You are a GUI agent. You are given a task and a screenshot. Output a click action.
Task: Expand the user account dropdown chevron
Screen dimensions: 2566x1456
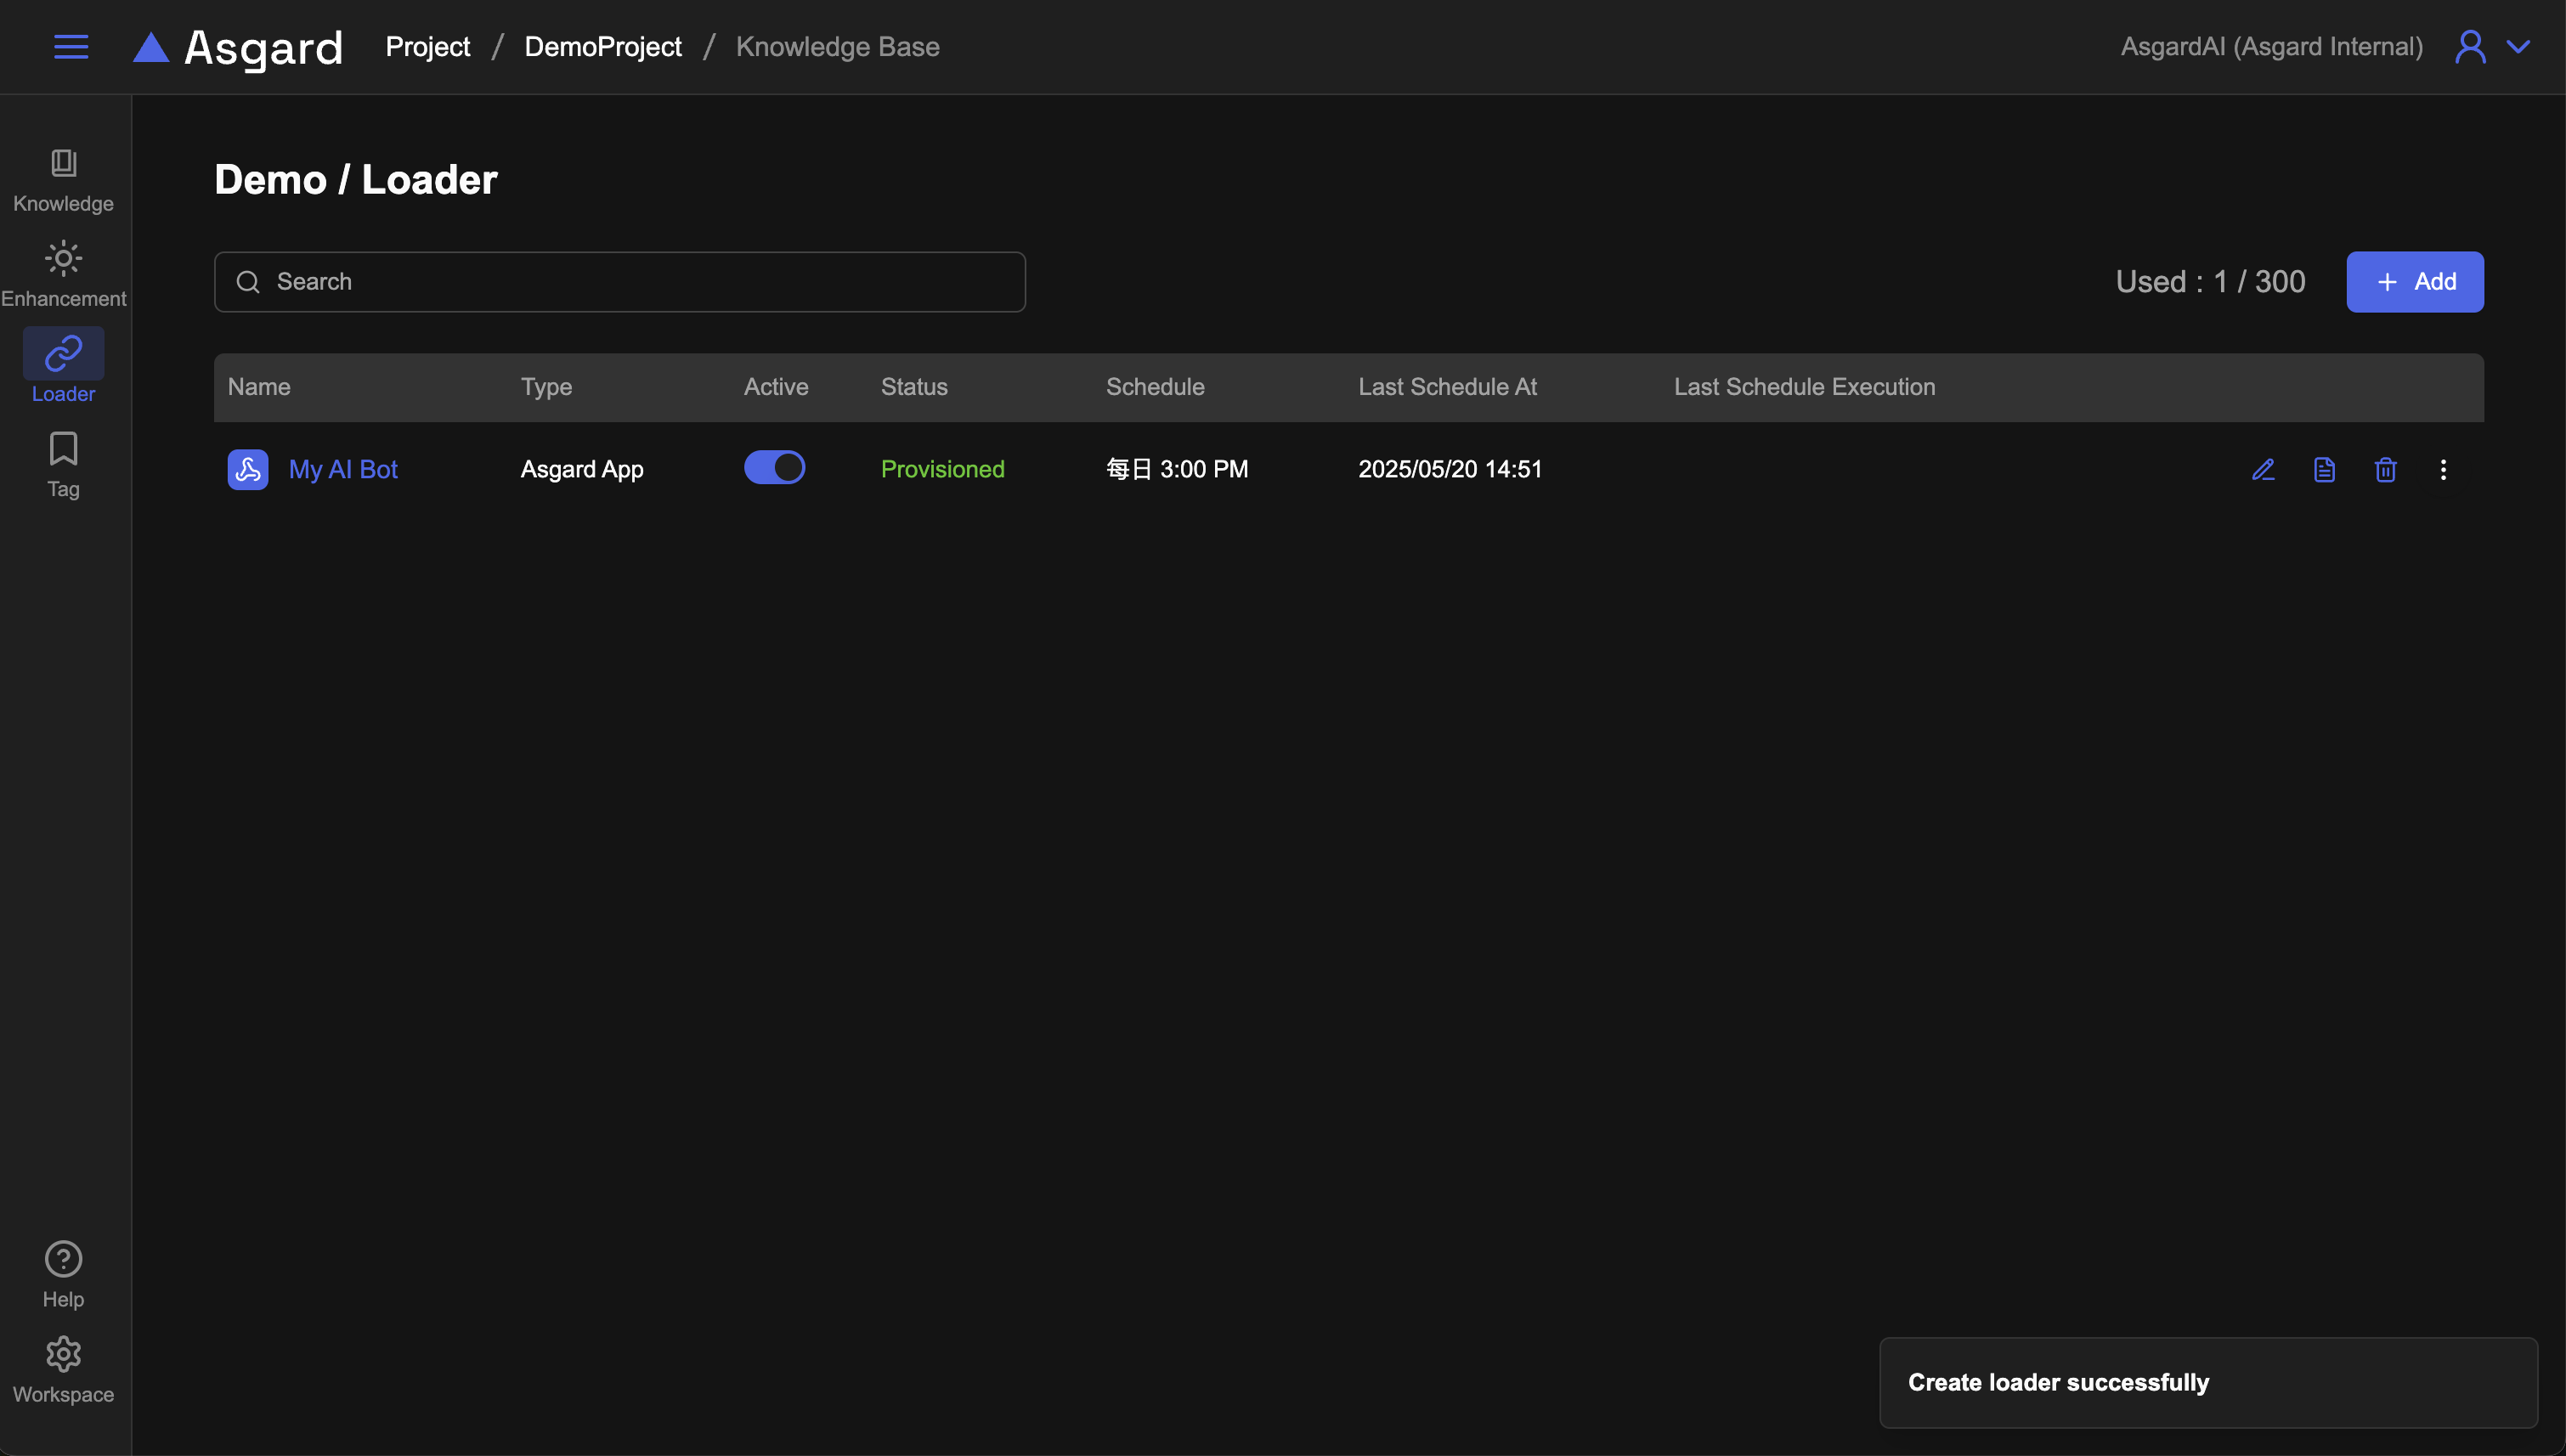click(x=2518, y=47)
